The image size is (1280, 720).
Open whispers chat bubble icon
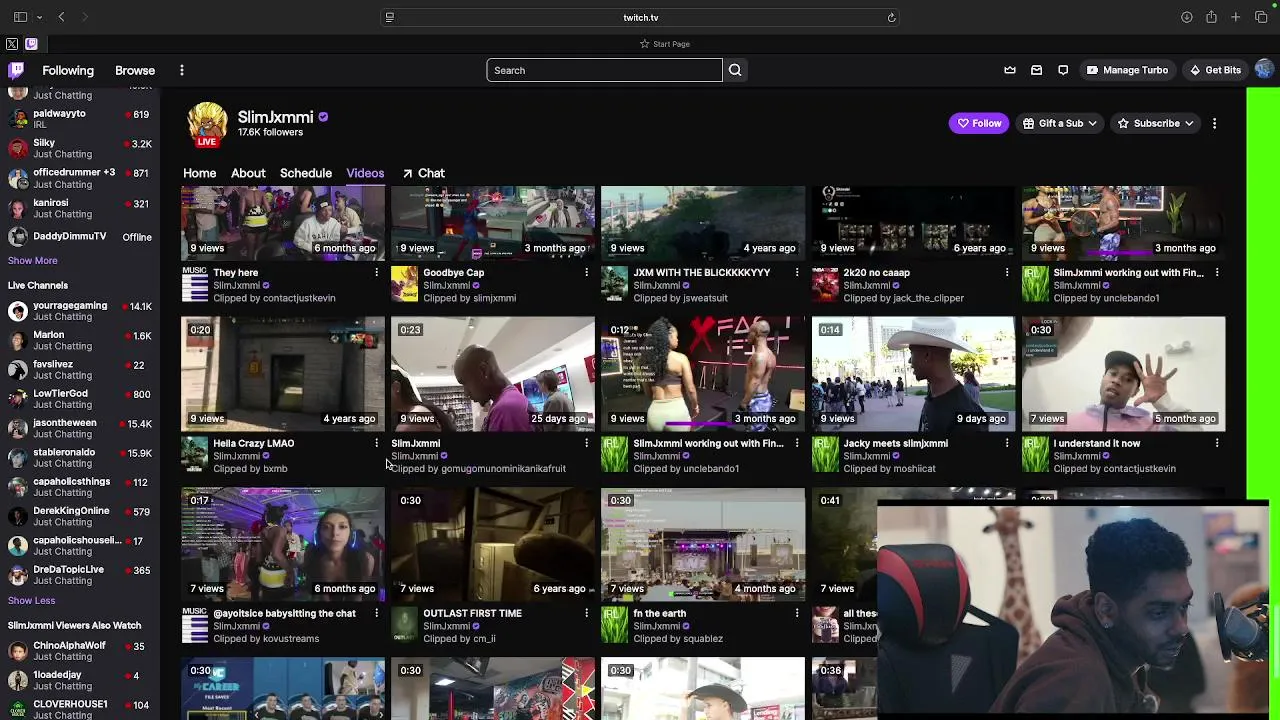tap(1063, 70)
